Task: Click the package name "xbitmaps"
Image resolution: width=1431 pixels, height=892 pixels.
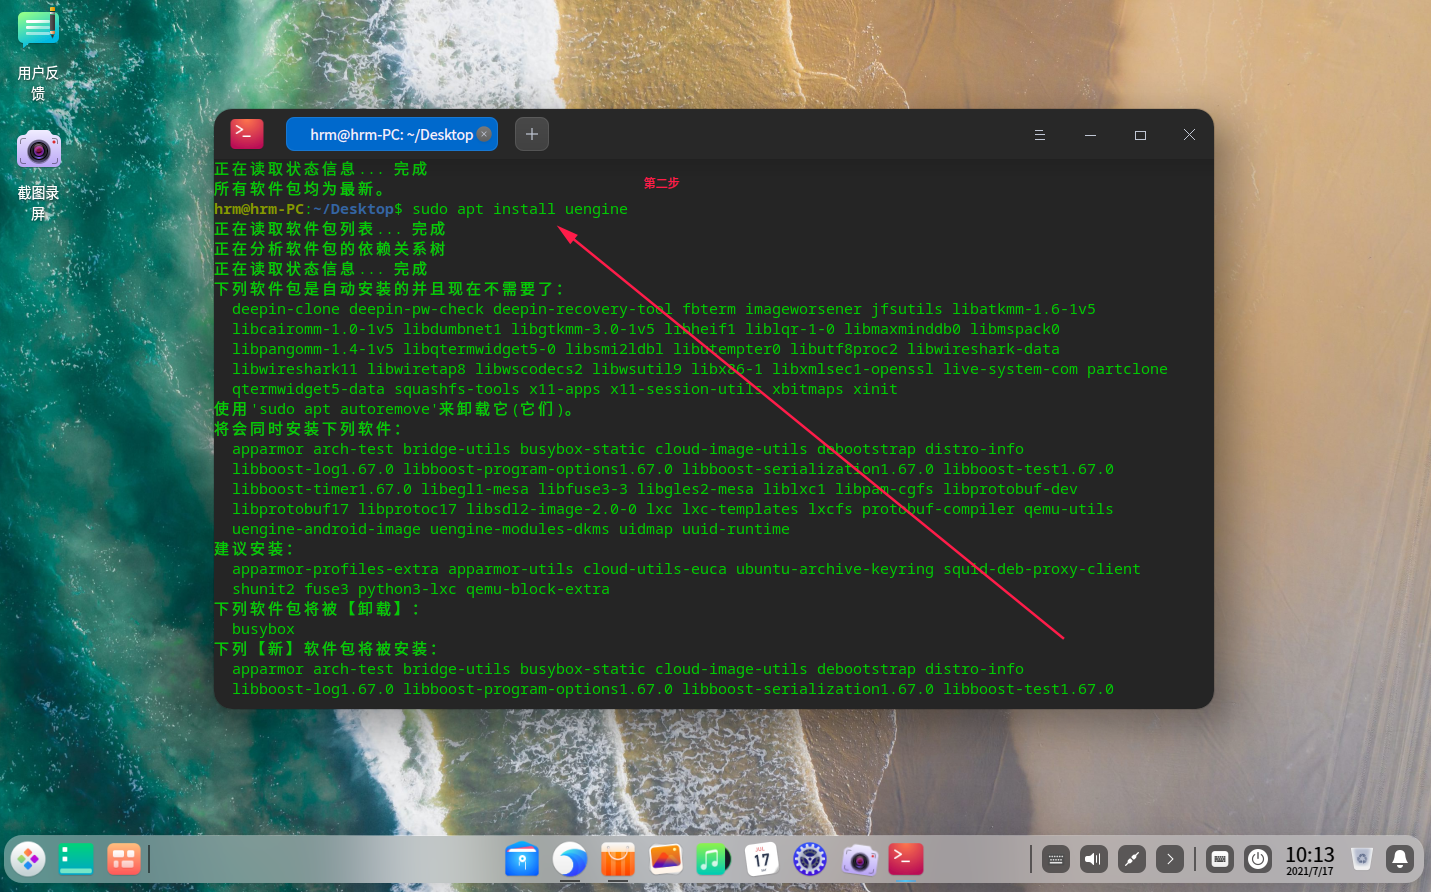Action: click(x=808, y=389)
